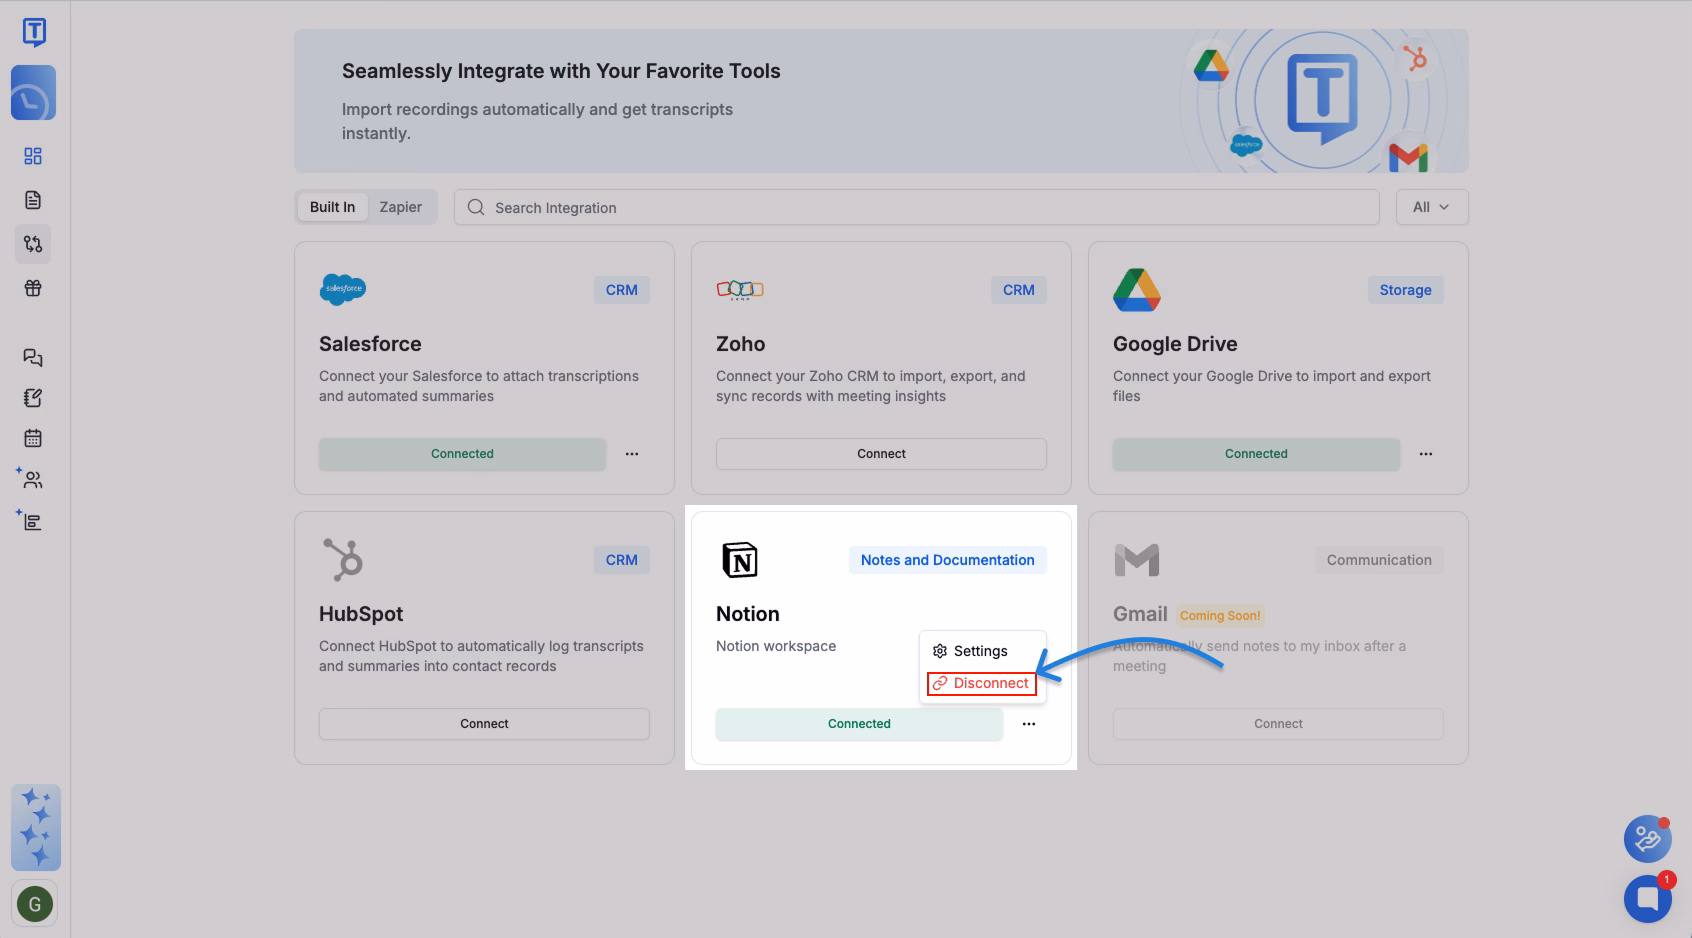Select the integrations icon in sidebar
Image resolution: width=1692 pixels, height=938 pixels.
[x=33, y=244]
